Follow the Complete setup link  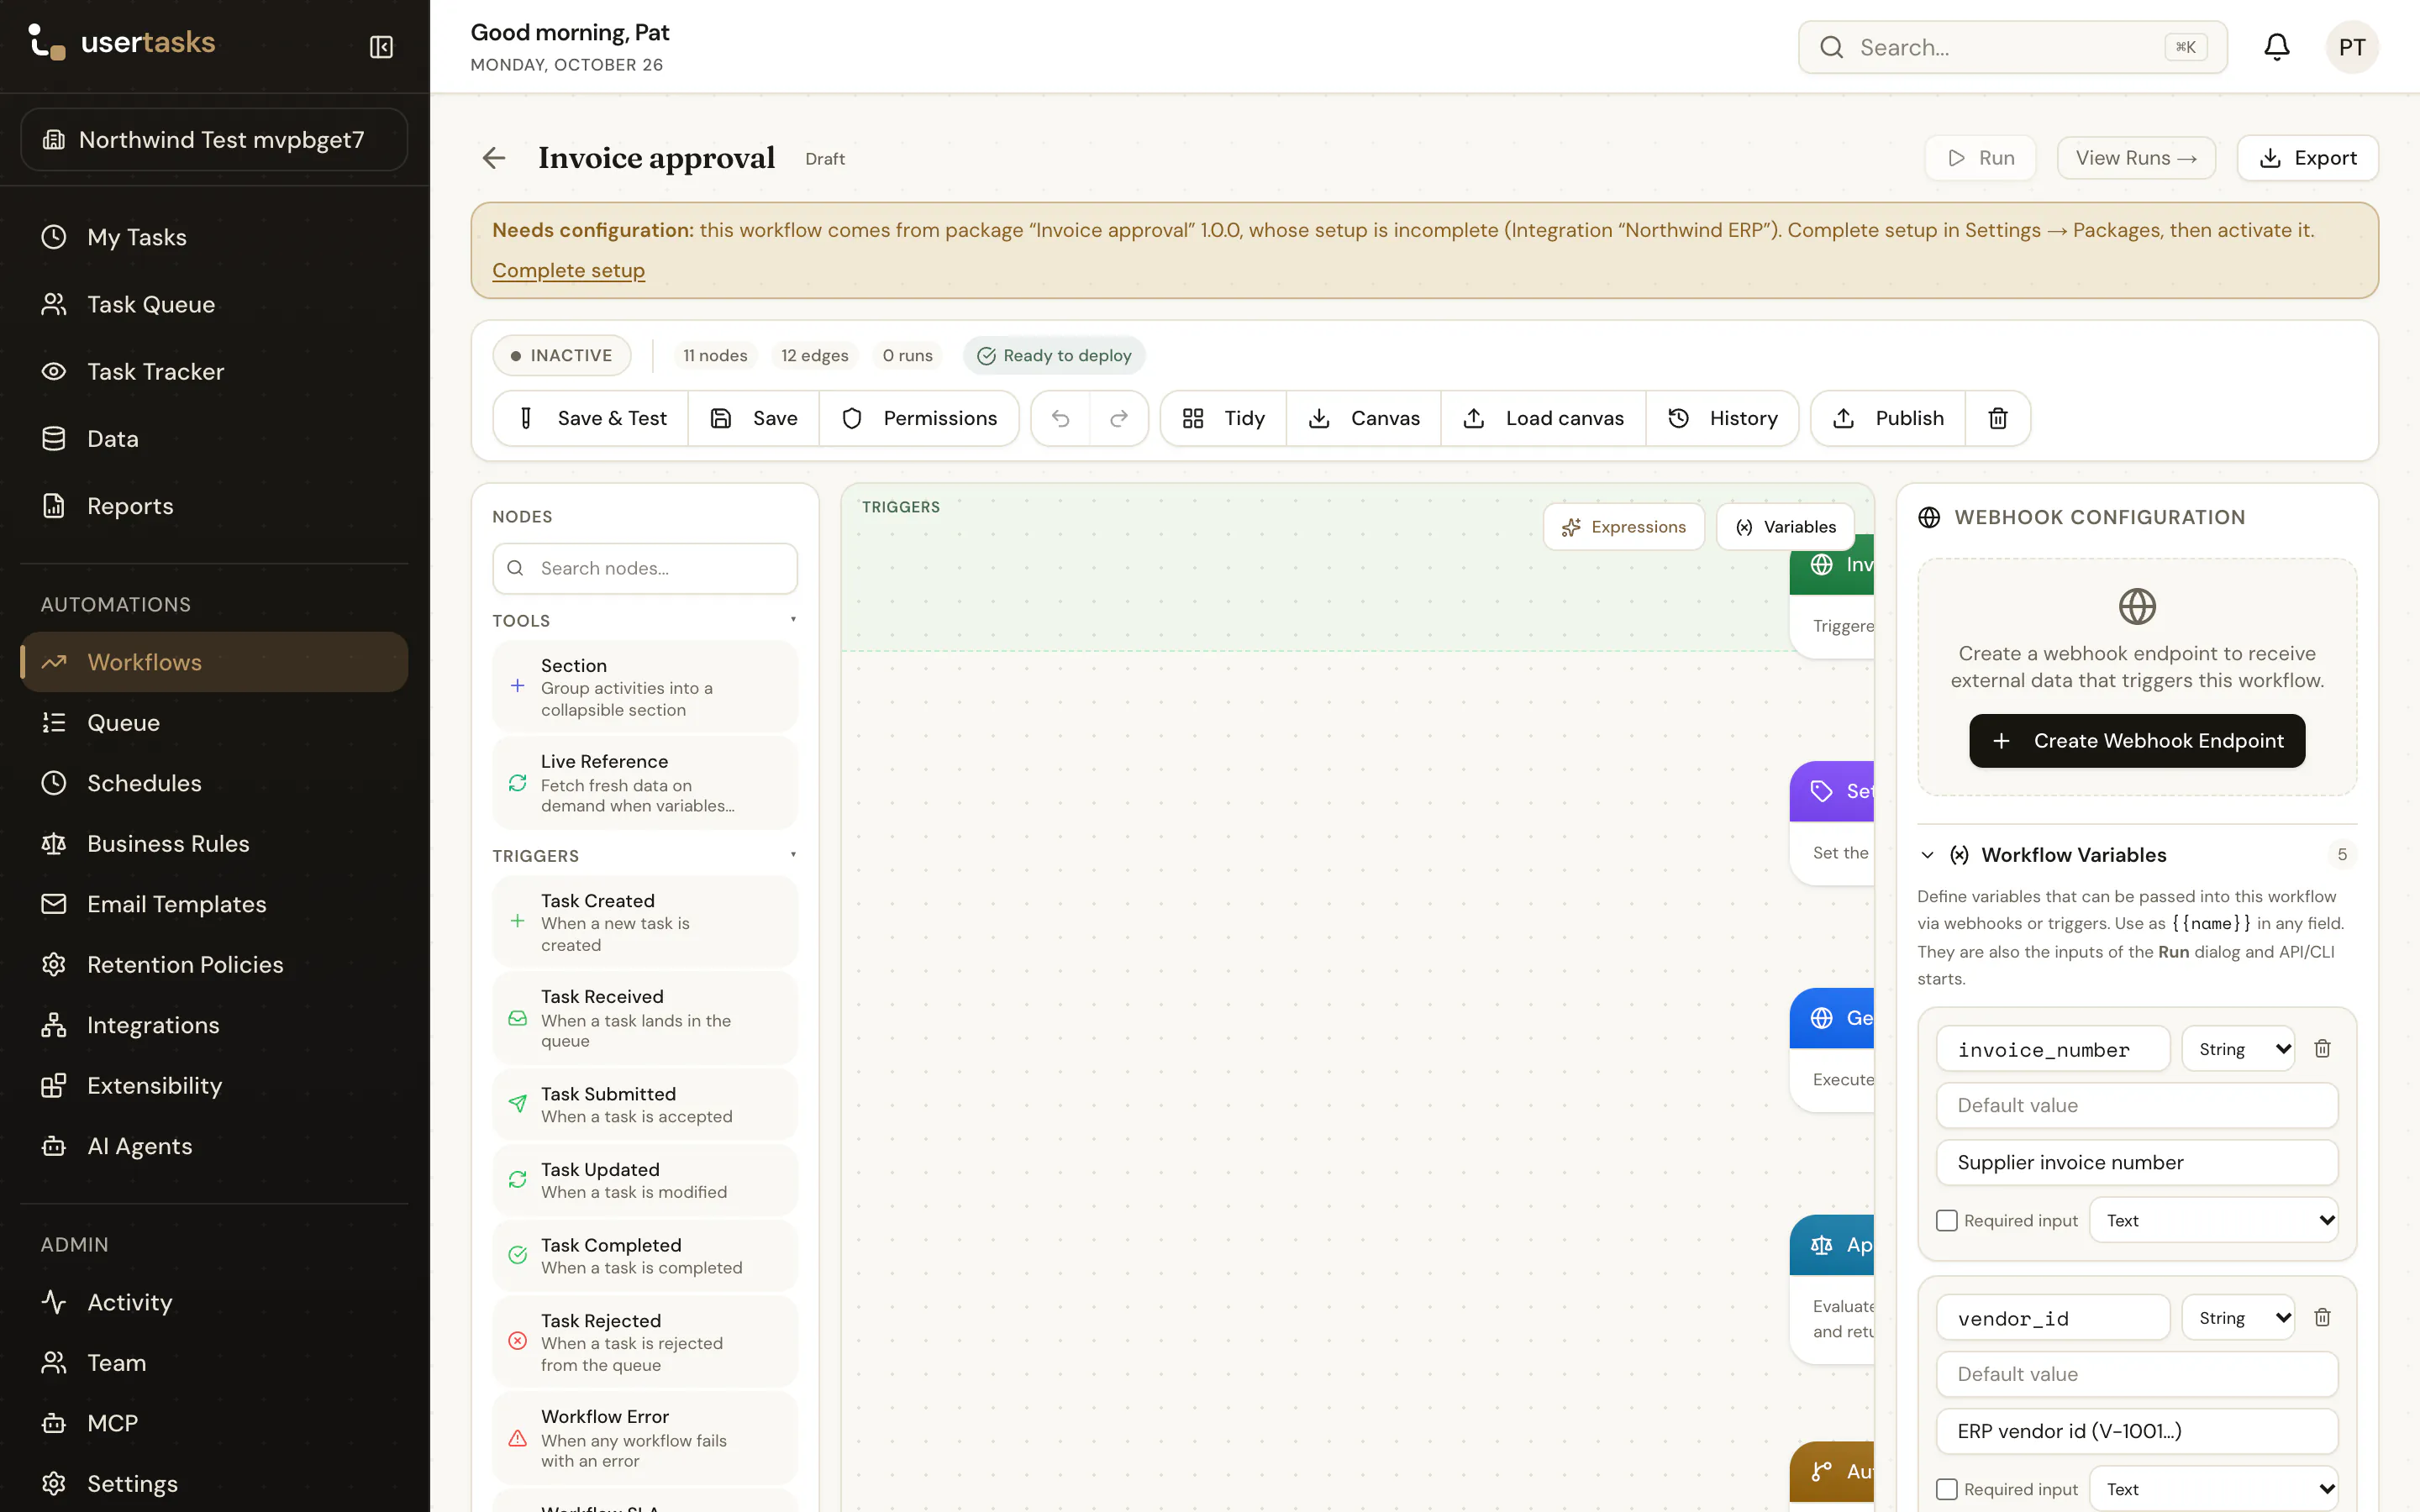[x=568, y=270]
